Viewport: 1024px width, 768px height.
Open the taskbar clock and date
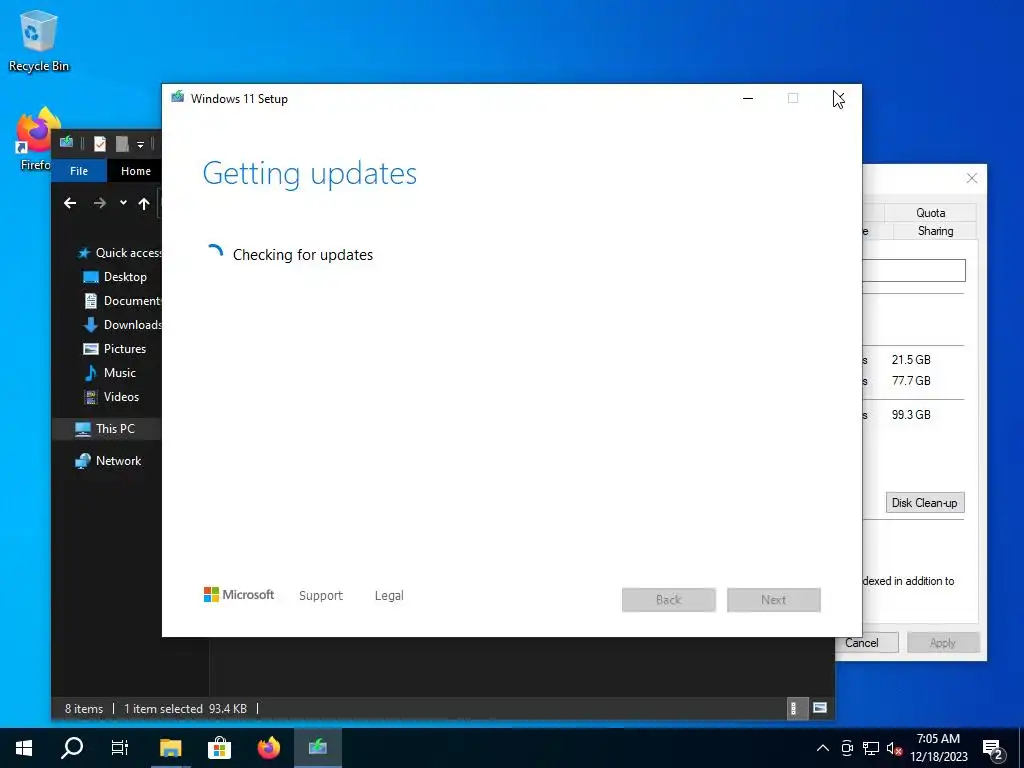(938, 748)
